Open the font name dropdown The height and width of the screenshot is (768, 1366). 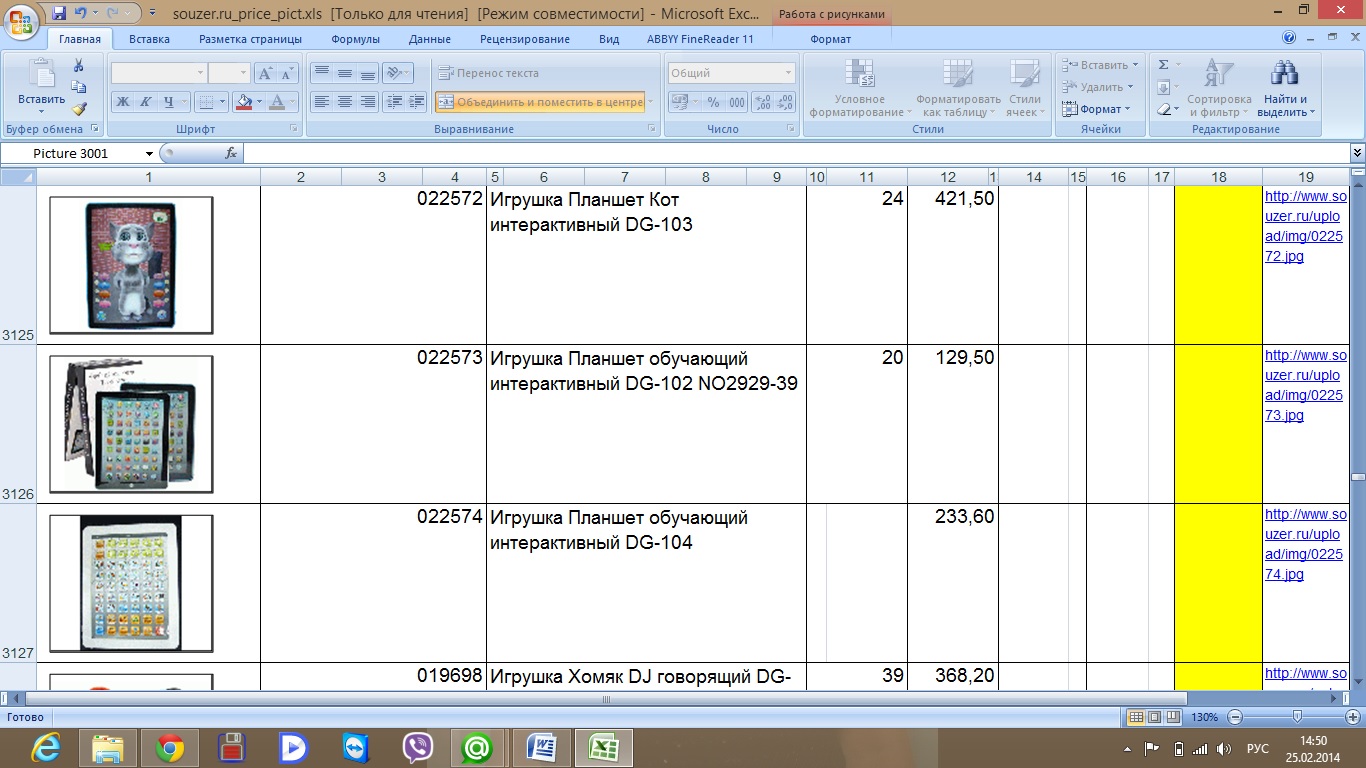pyautogui.click(x=200, y=73)
